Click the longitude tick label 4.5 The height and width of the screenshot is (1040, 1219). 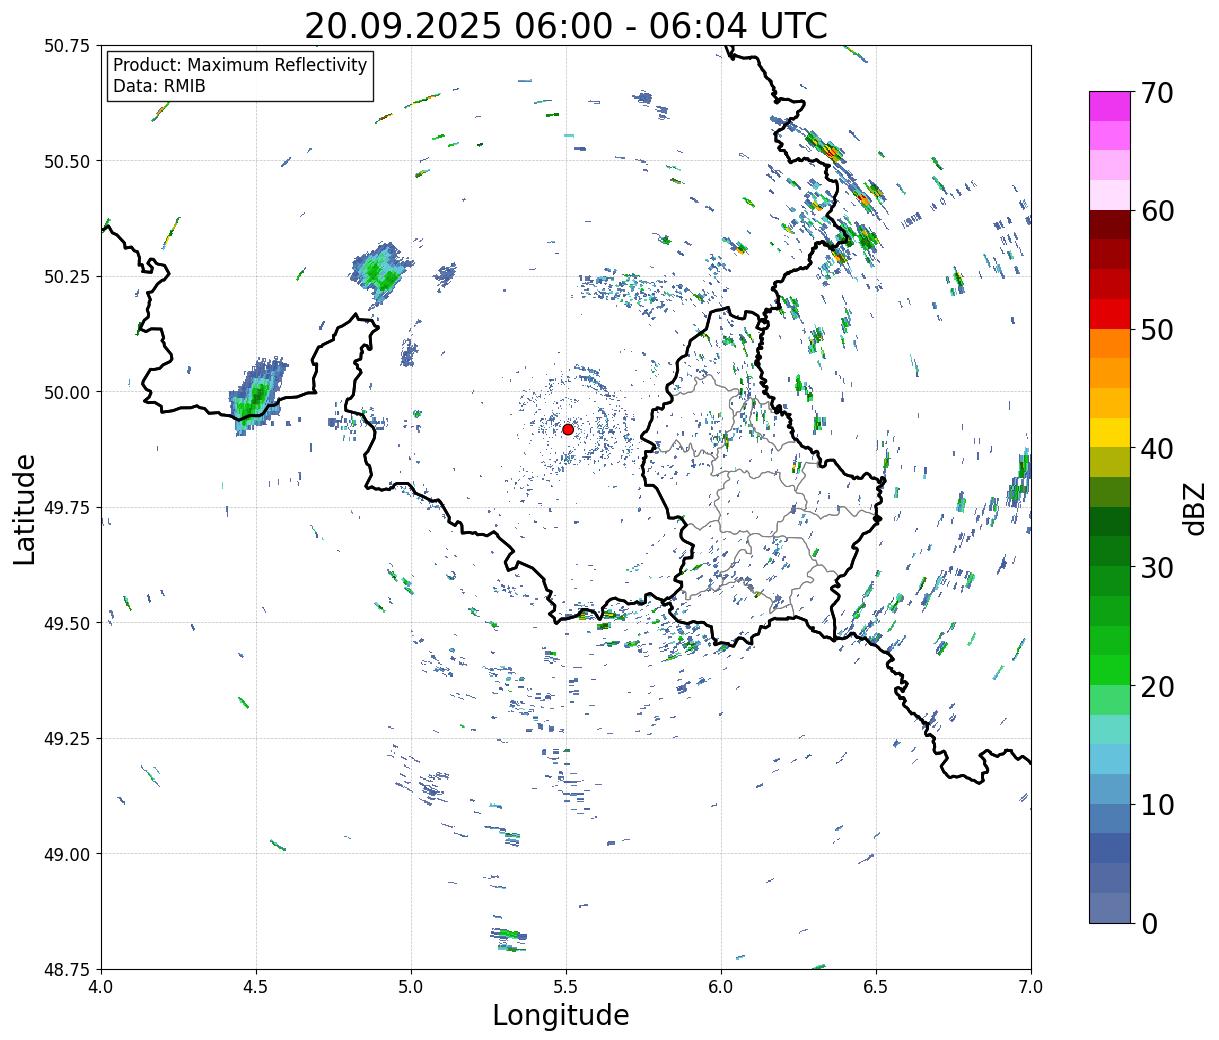tap(256, 987)
